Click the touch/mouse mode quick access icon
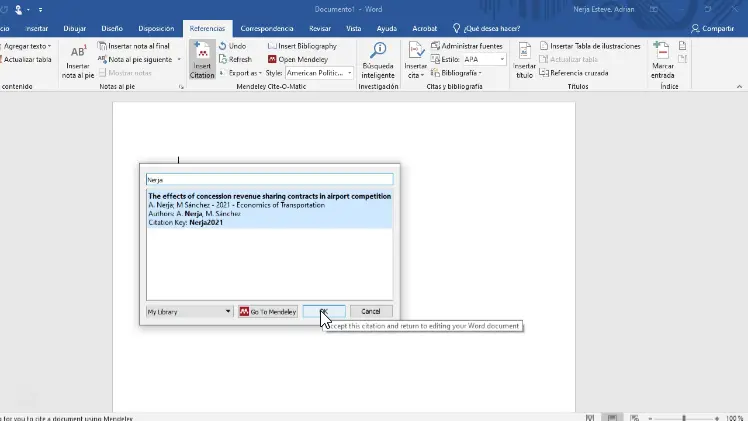 (19, 10)
